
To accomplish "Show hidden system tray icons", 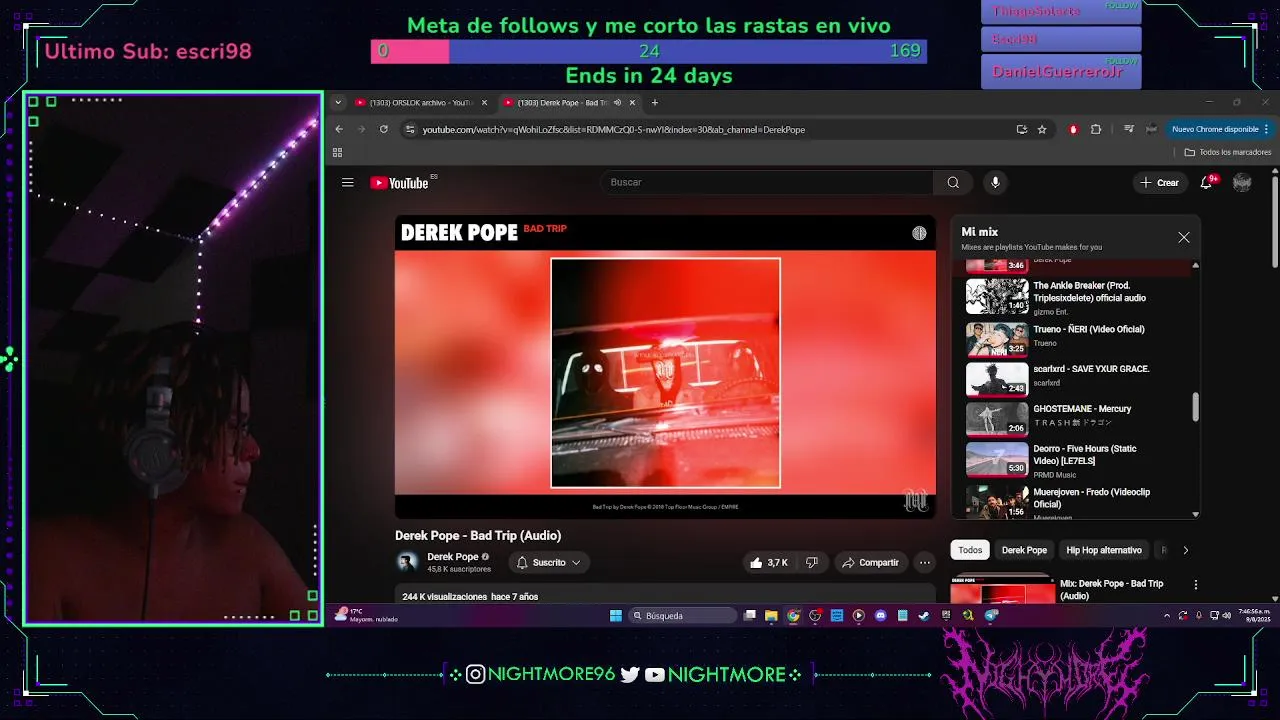I will pos(1166,616).
